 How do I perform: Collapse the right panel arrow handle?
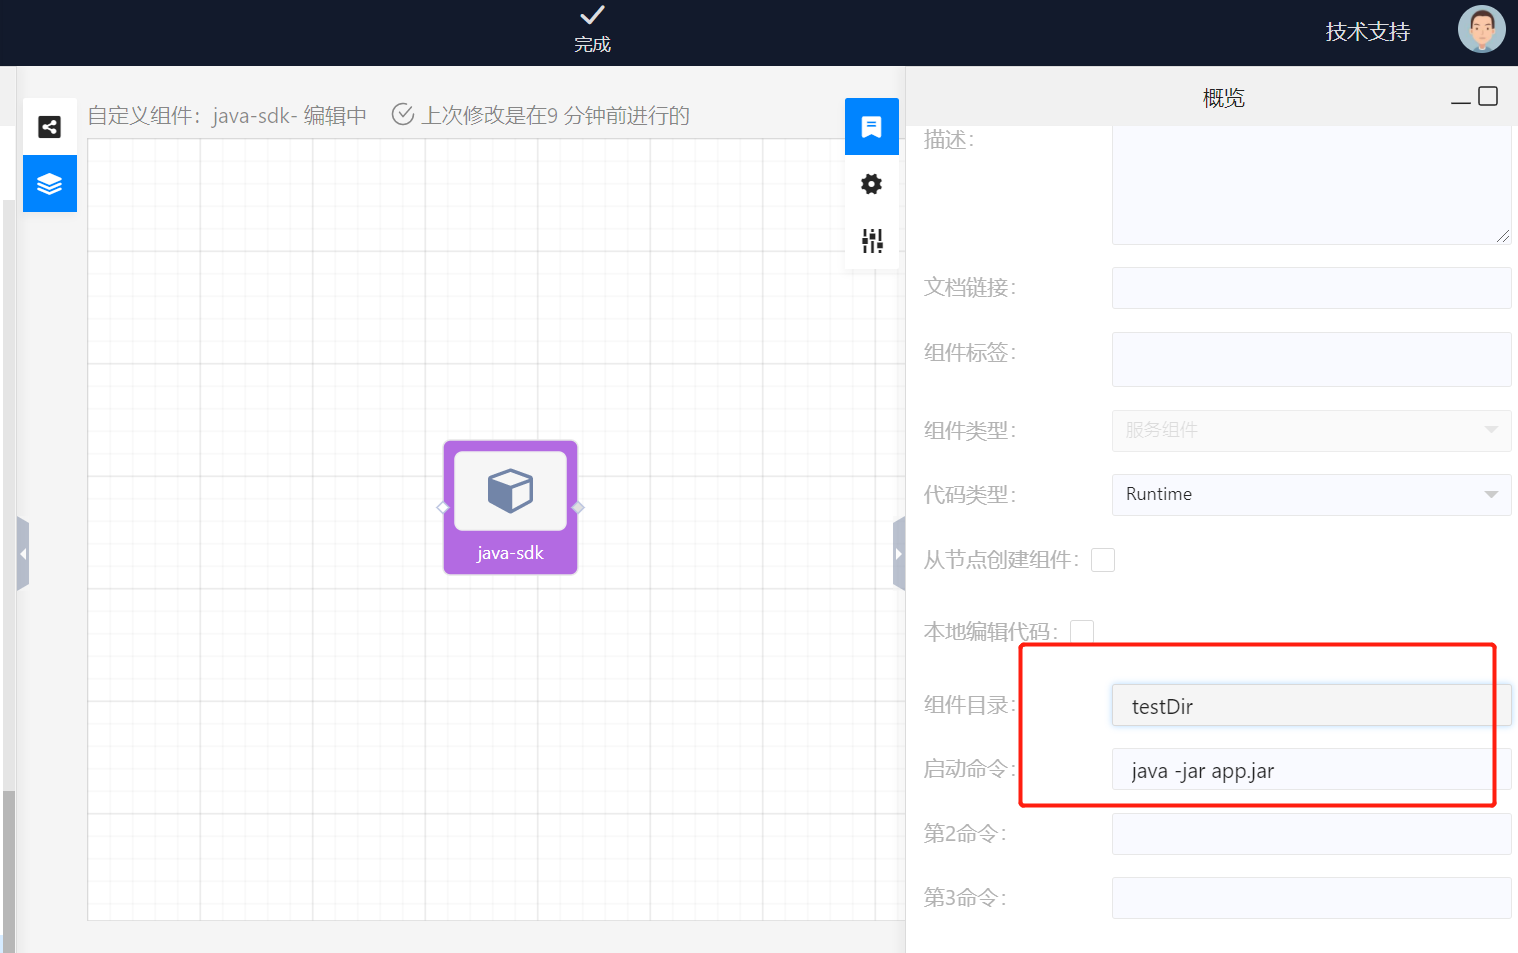(898, 553)
